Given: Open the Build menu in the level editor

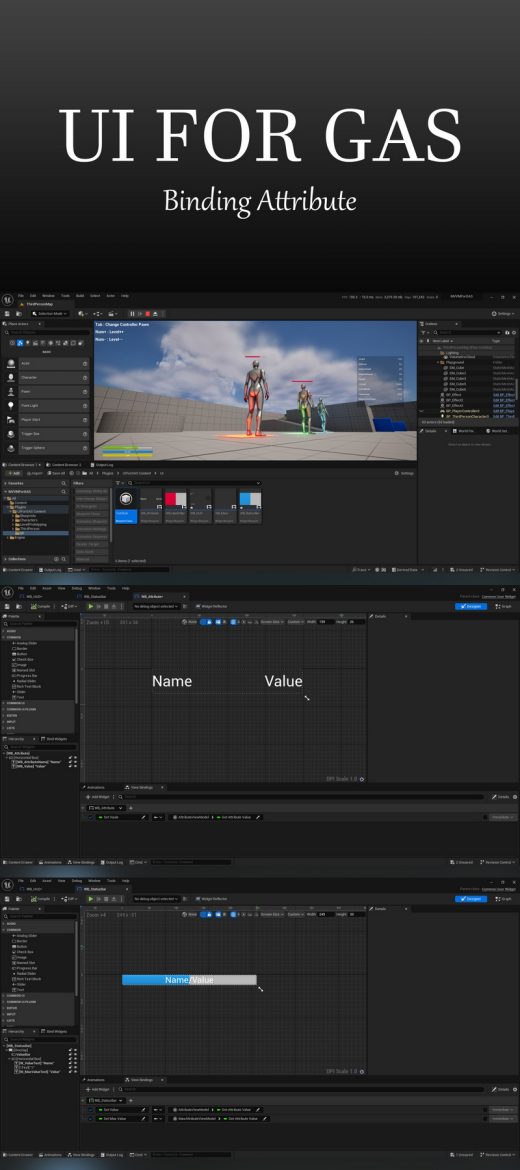Looking at the screenshot, I should point(81,295).
